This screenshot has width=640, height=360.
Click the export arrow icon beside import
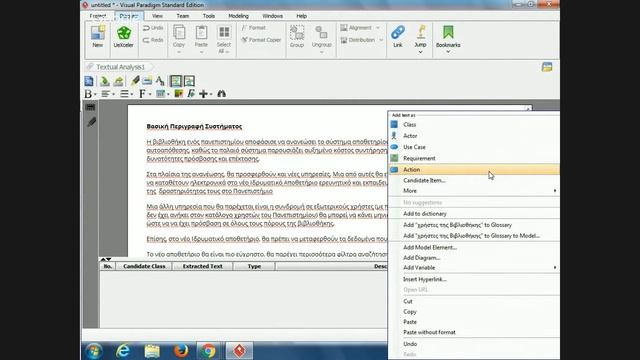pos(118,81)
